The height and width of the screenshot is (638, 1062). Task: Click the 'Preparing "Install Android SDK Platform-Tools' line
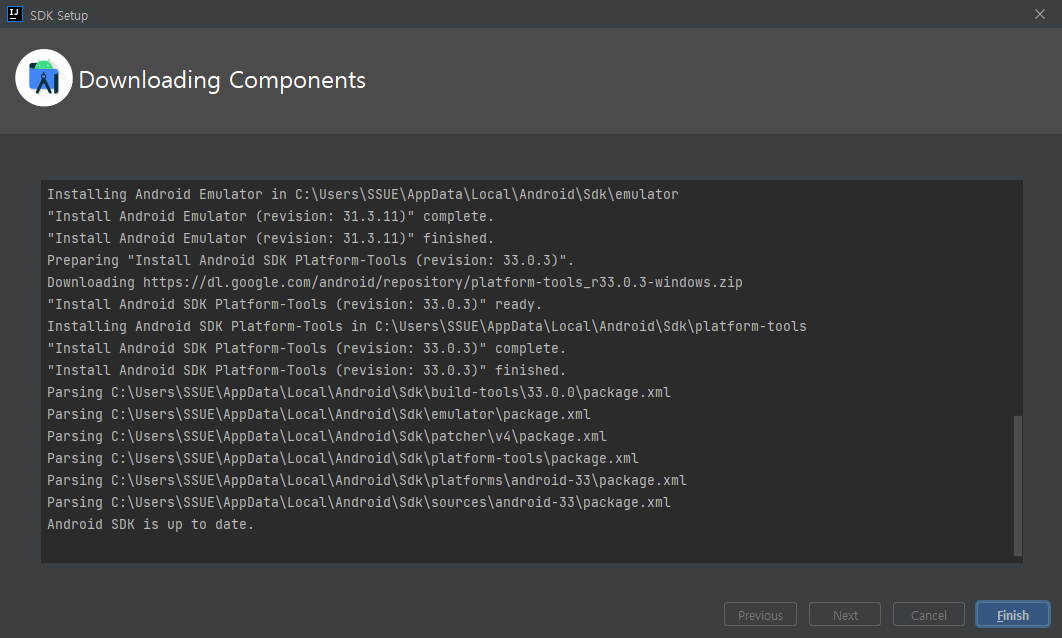(x=310, y=260)
